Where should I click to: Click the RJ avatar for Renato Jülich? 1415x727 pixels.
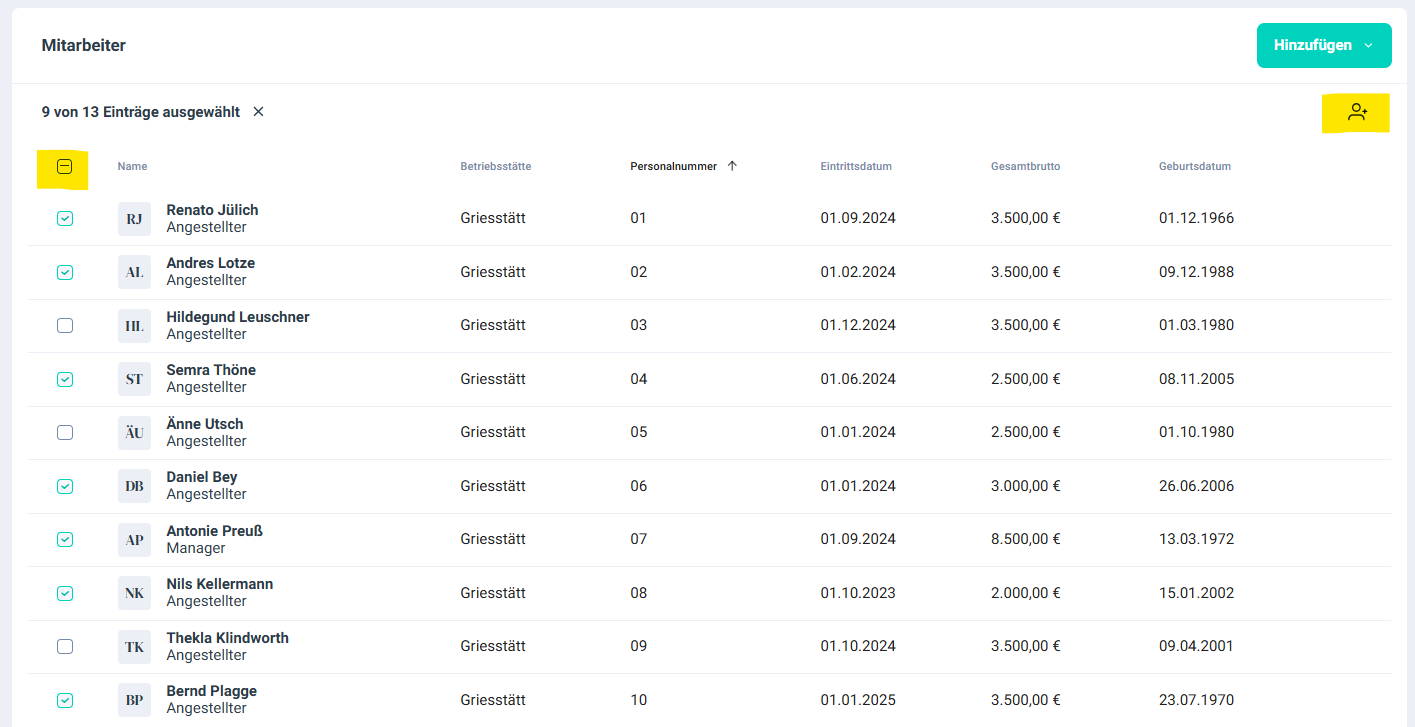134,219
